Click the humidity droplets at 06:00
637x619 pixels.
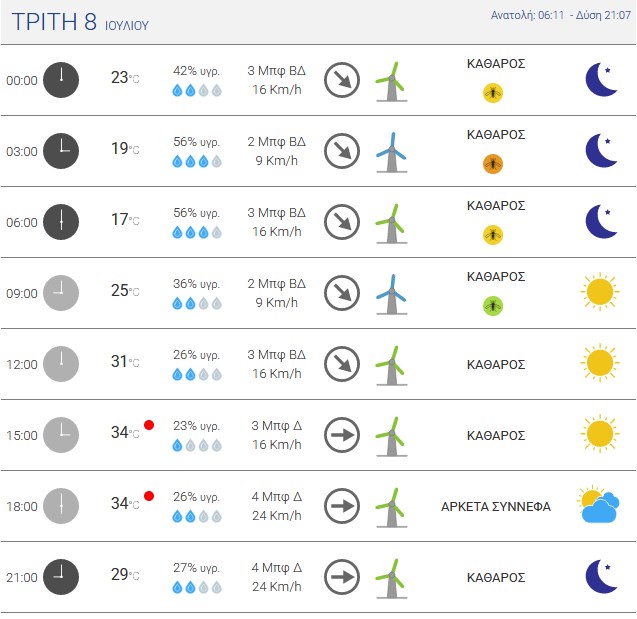click(197, 233)
